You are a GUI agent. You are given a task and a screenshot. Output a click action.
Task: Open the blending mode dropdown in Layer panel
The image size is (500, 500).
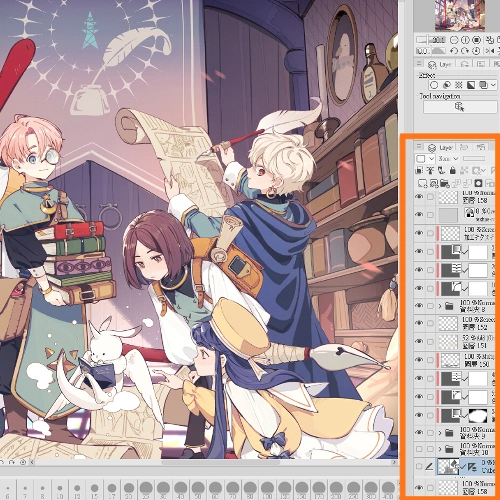coord(448,158)
